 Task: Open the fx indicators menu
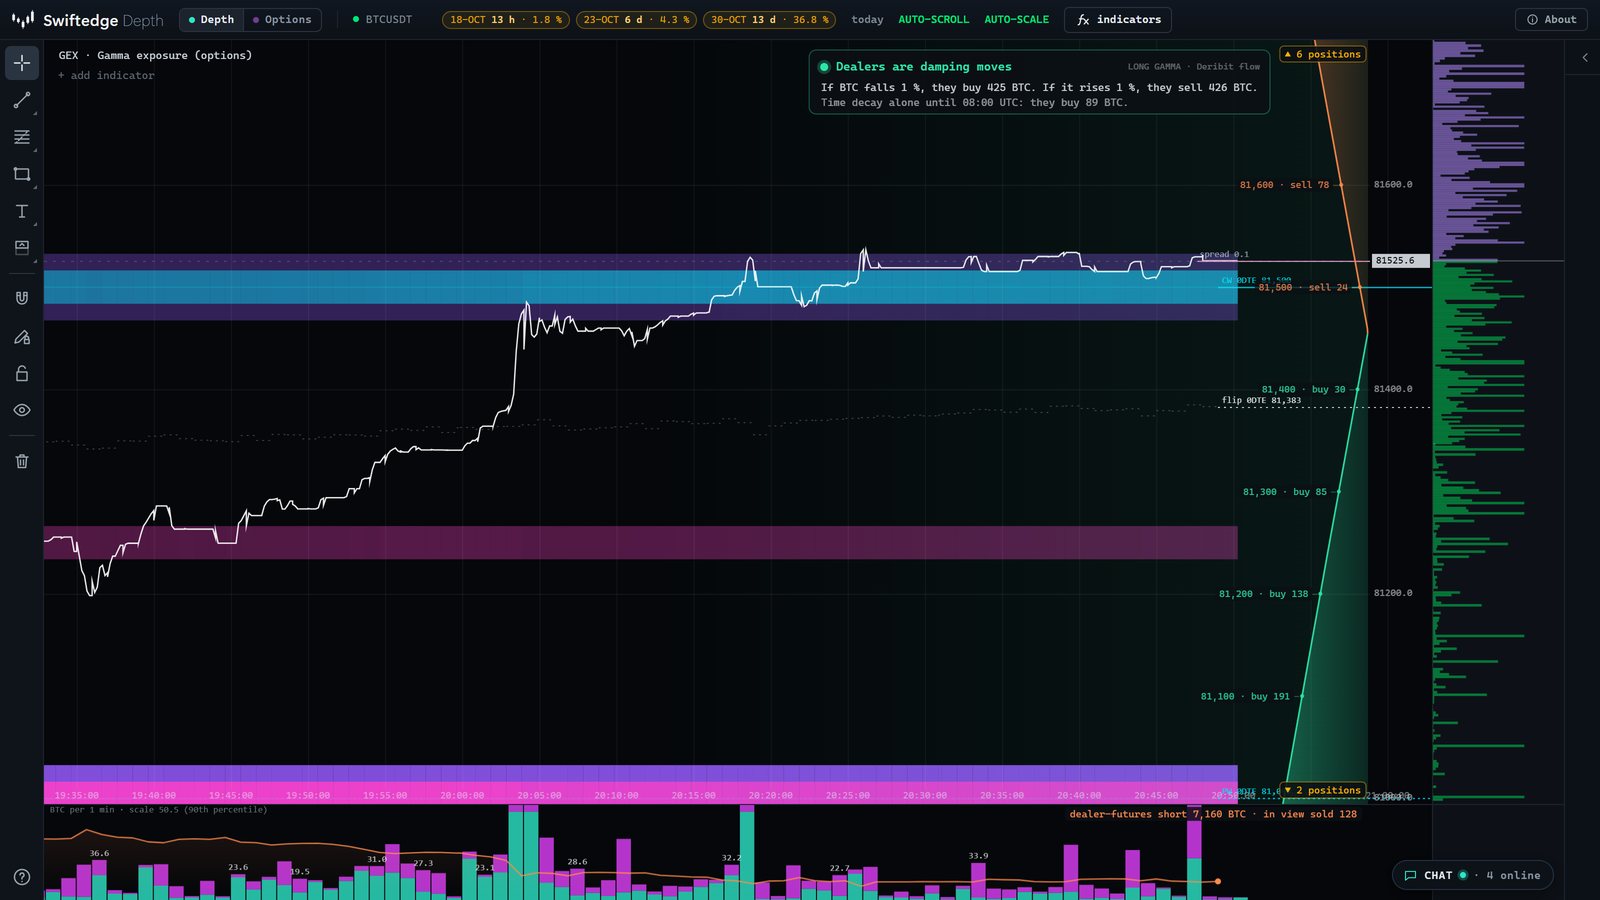click(1118, 20)
